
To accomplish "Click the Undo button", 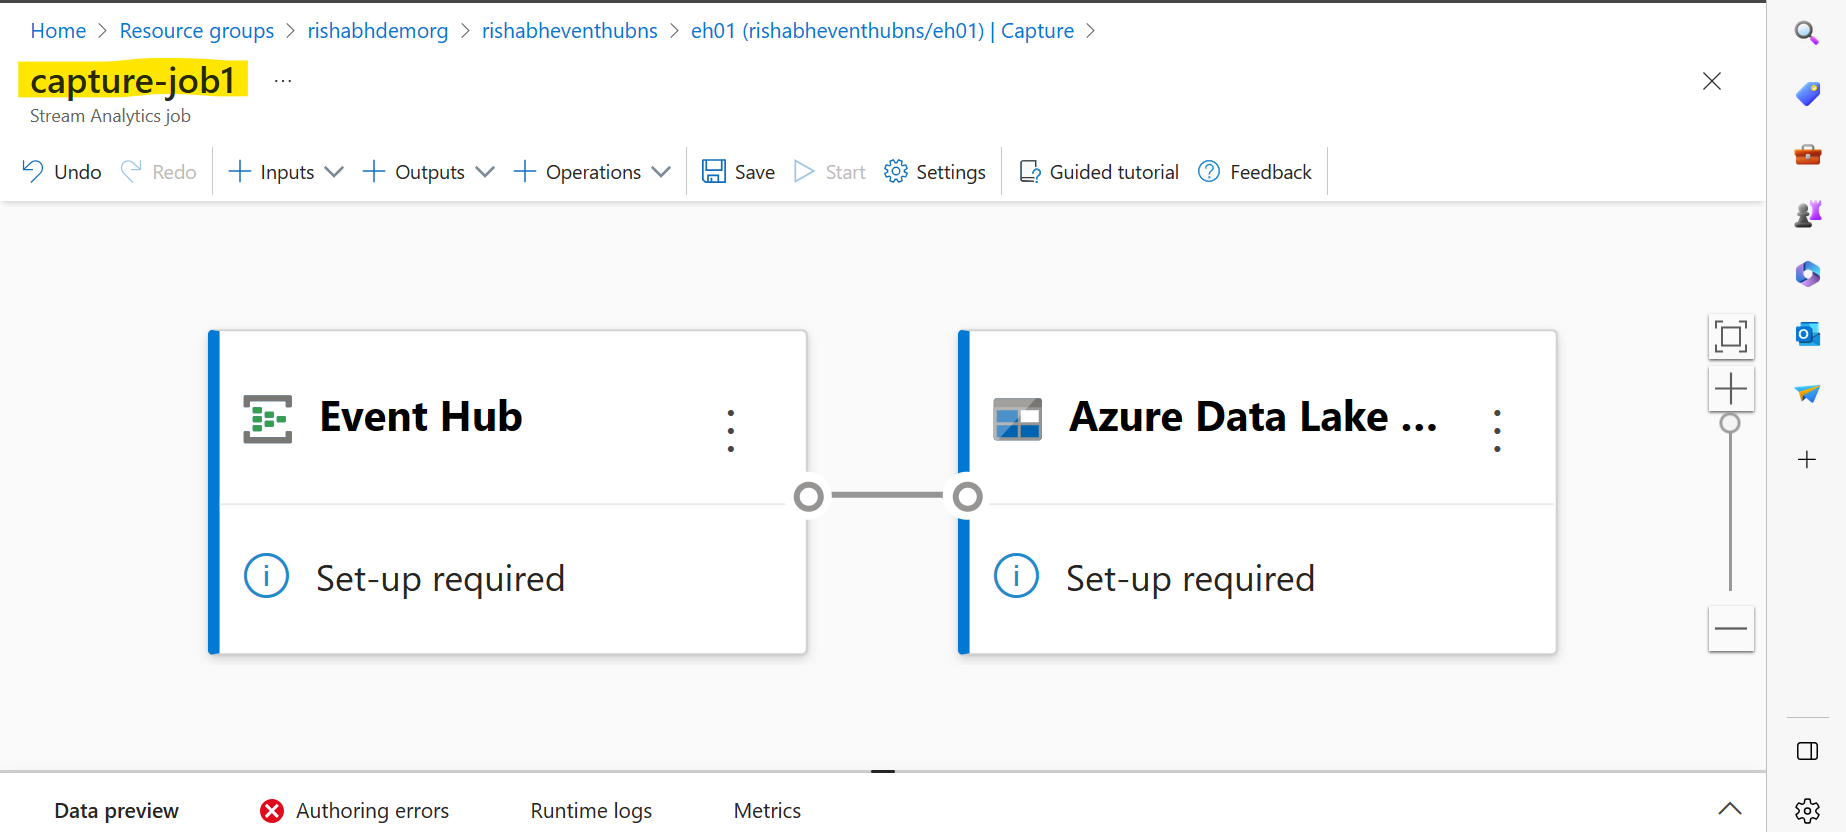I will 62,172.
